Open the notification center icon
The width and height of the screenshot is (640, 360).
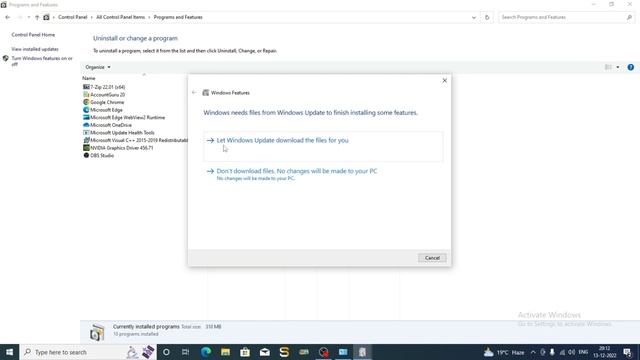(628, 352)
